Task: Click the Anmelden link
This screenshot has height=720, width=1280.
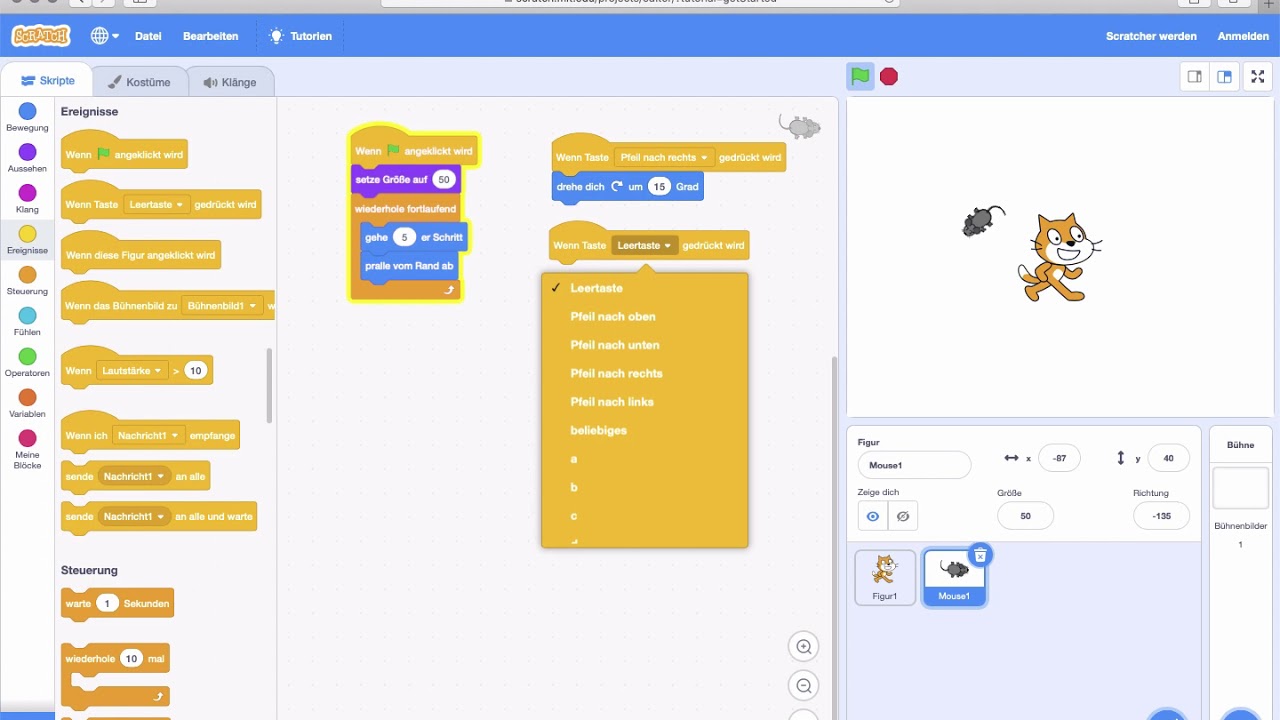Action: [x=1243, y=36]
